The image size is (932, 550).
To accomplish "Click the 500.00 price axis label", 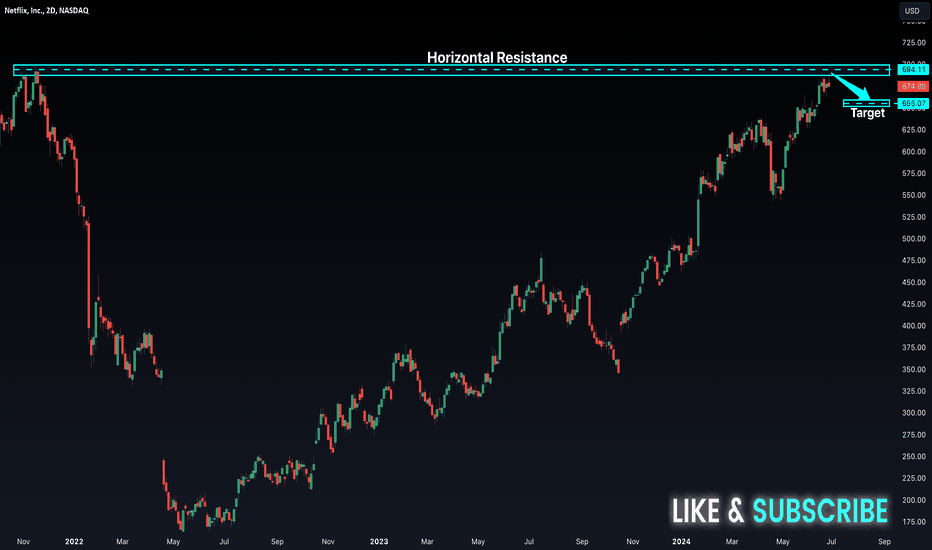I will pos(914,239).
